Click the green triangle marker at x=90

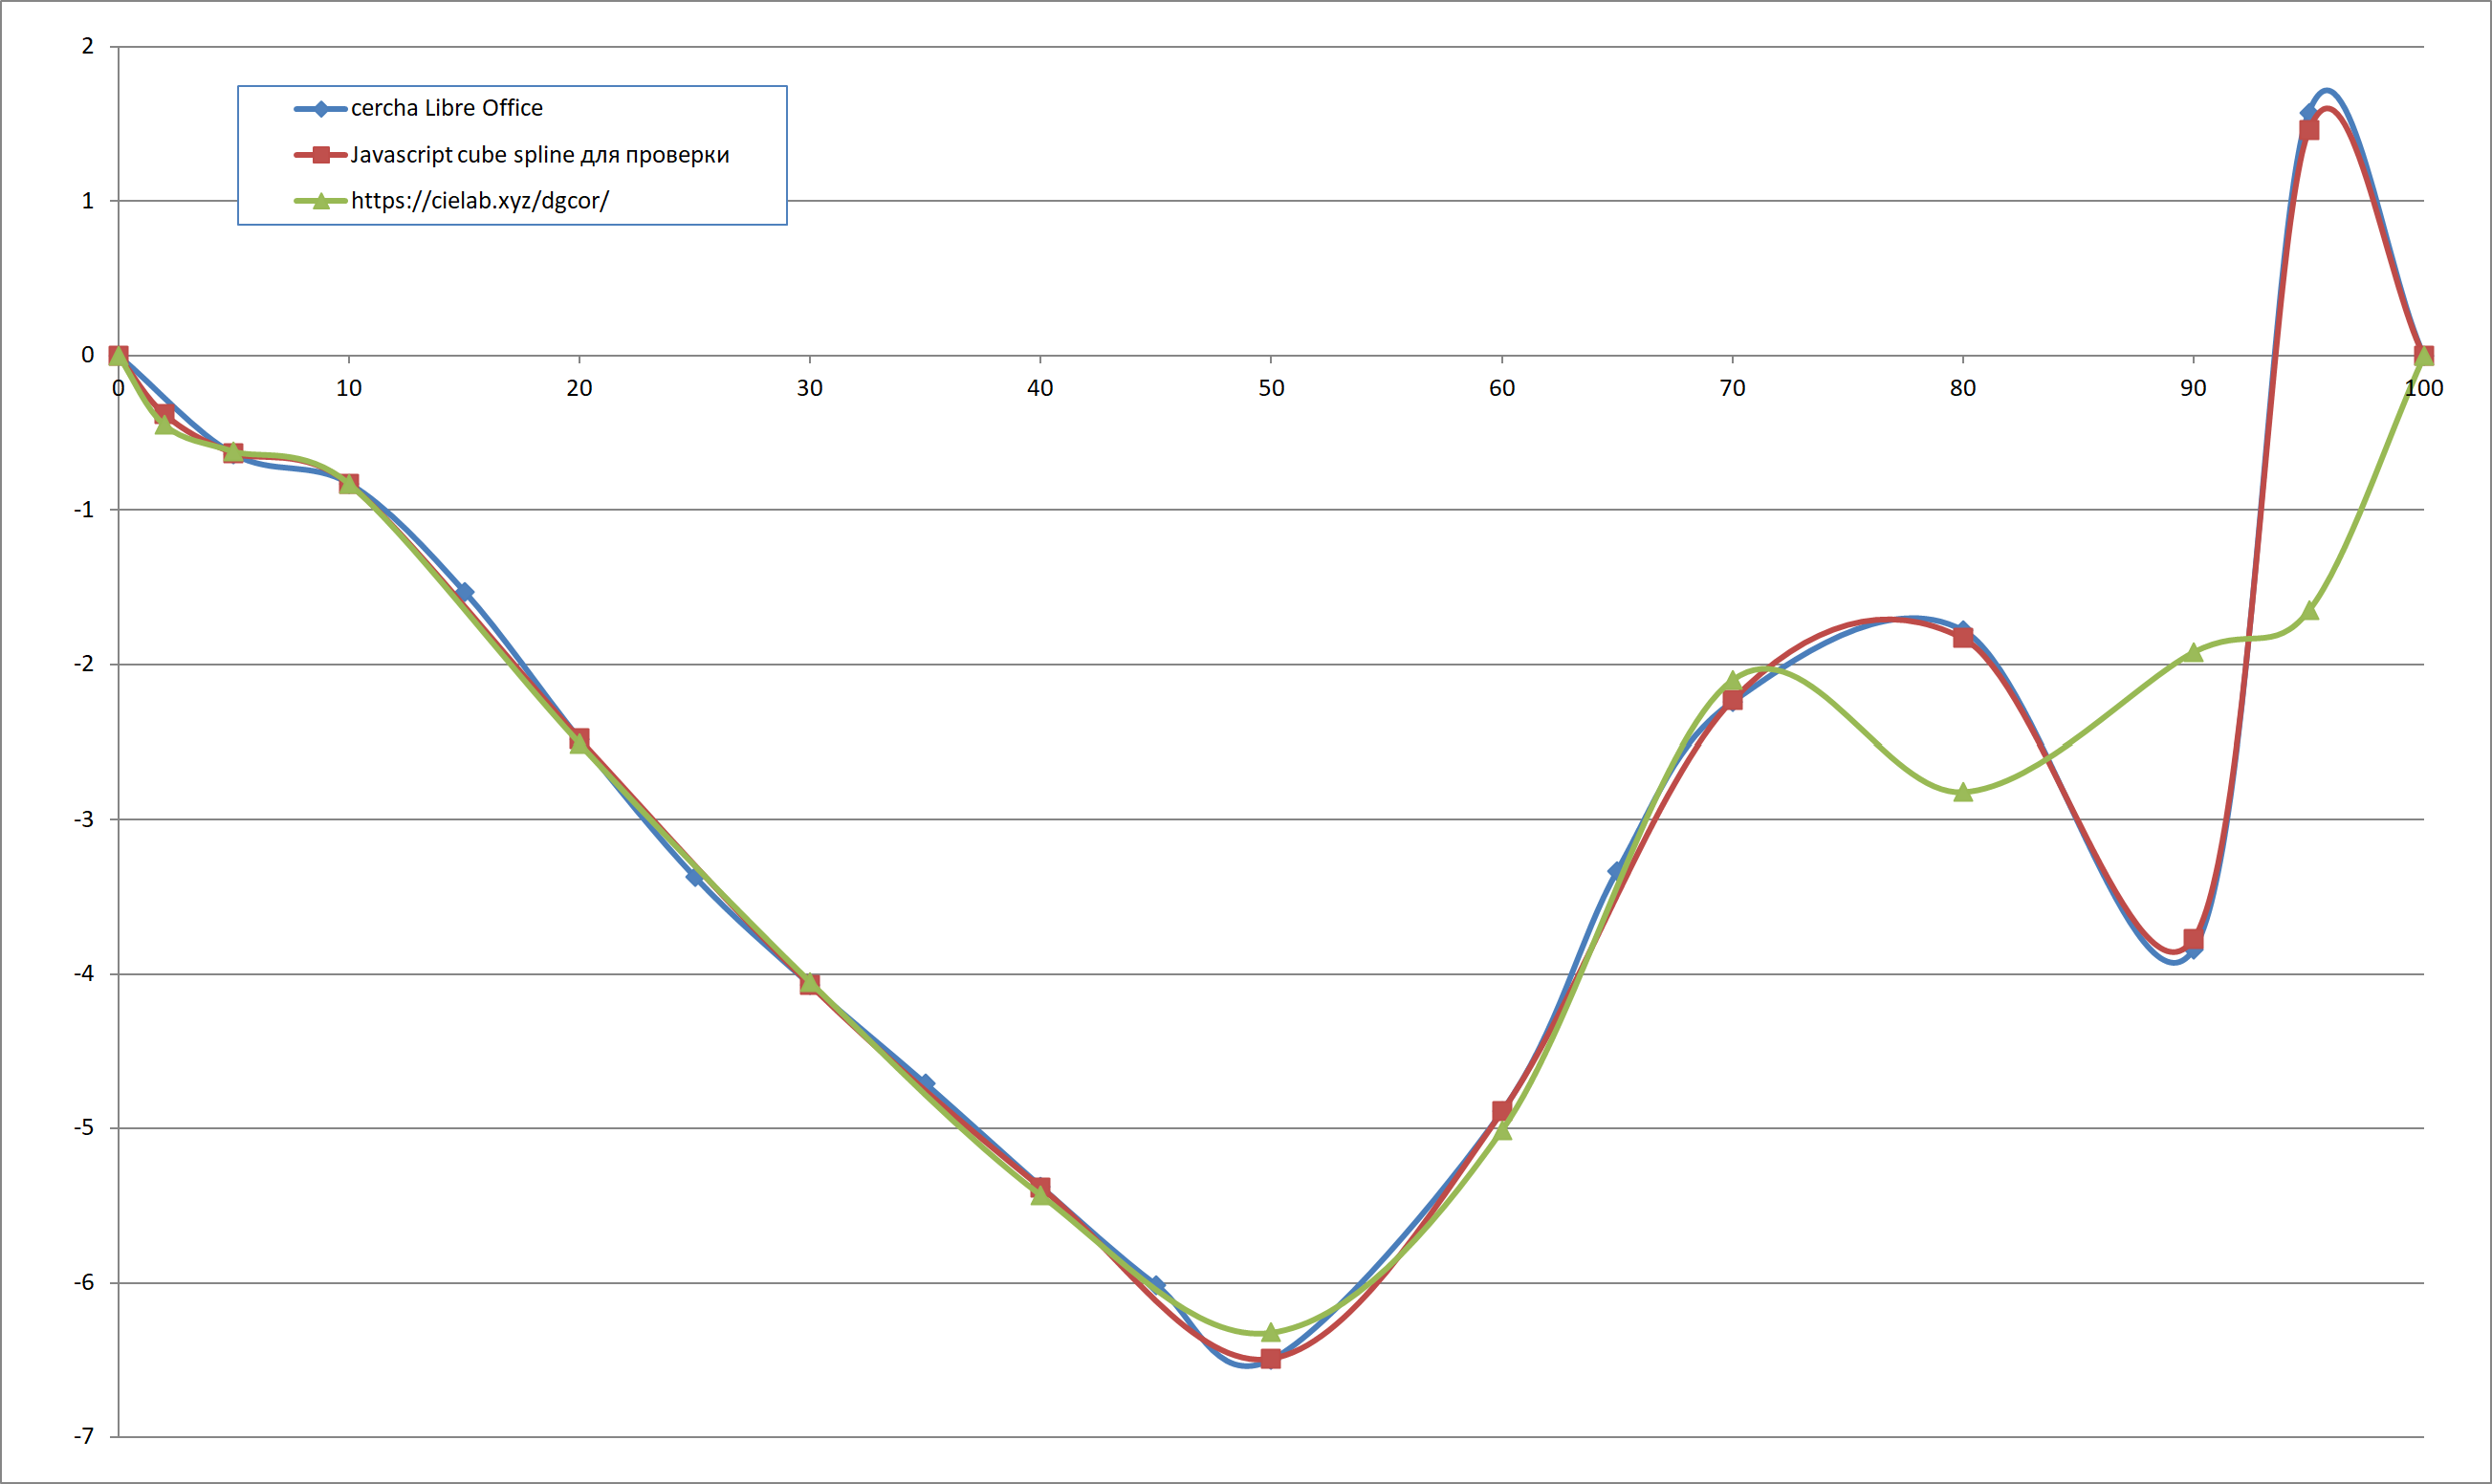pos(2193,652)
